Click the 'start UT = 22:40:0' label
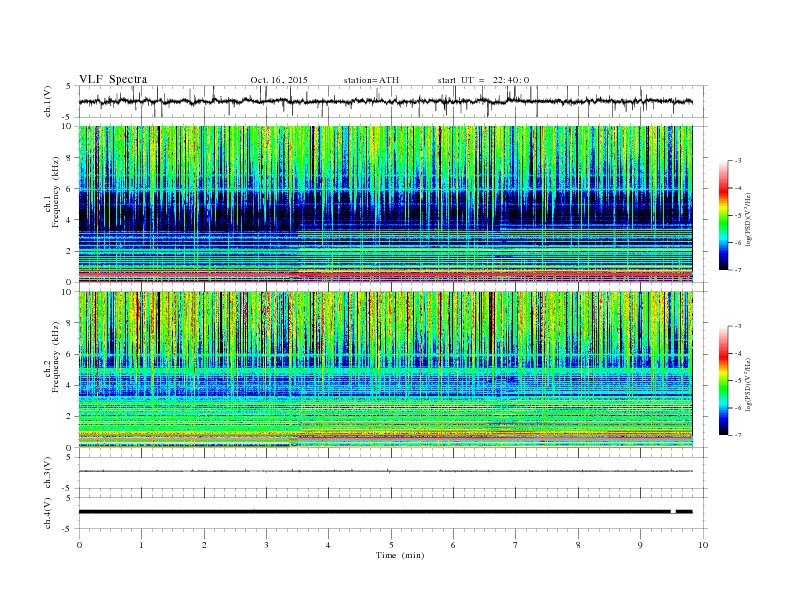The width and height of the screenshot is (792, 612). tap(483, 80)
